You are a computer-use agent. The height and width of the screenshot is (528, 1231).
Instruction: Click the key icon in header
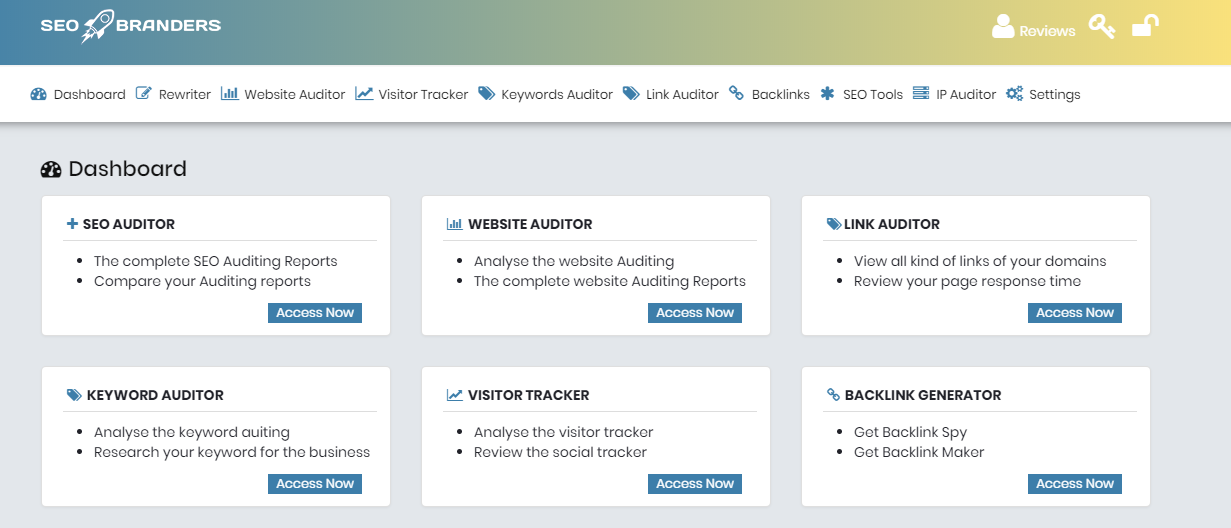pos(1102,26)
